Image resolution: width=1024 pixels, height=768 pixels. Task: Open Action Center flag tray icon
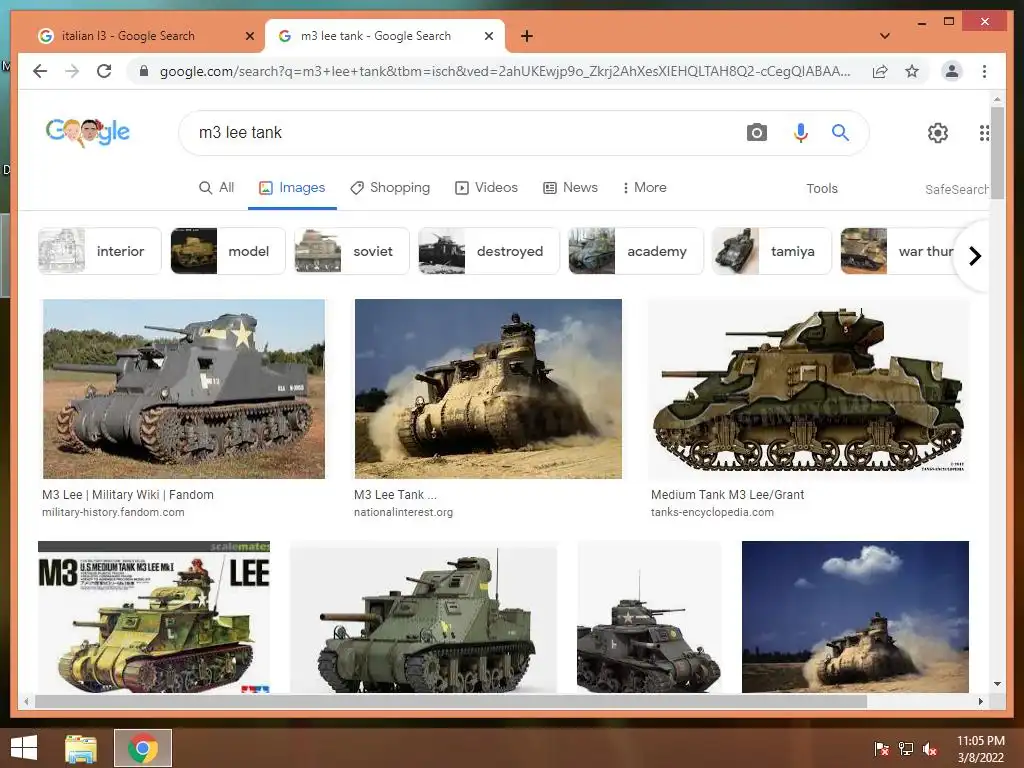(881, 749)
